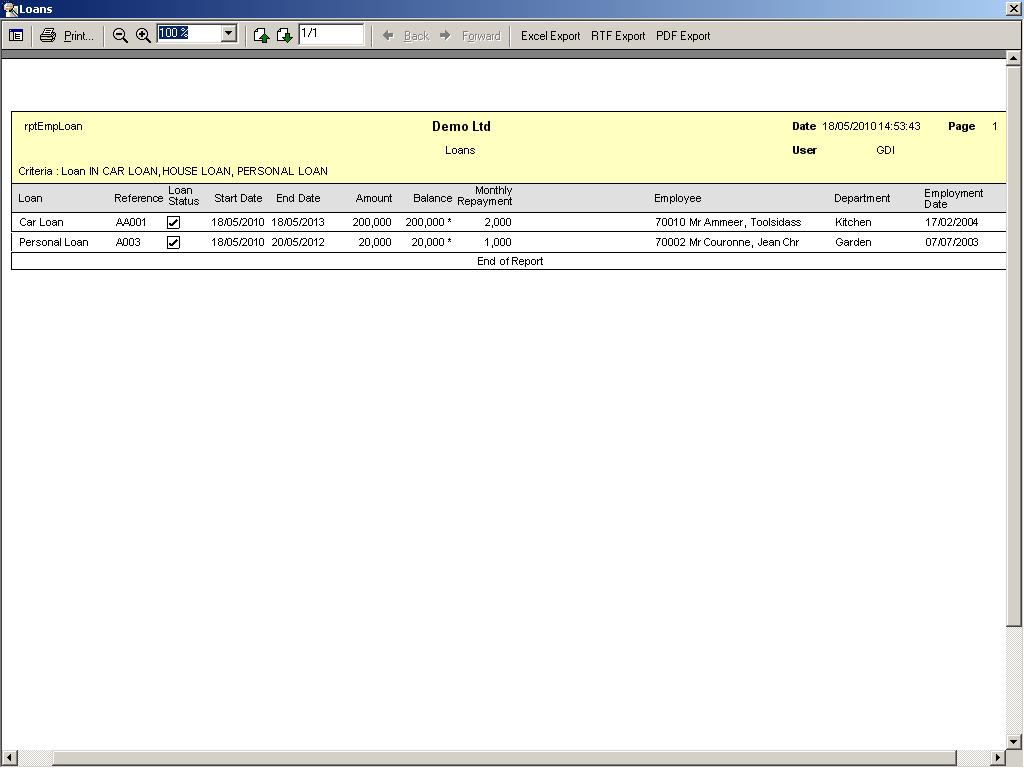Screen dimensions: 1024x768
Task: Go to previous page with up-arrow icon
Action: [261, 35]
